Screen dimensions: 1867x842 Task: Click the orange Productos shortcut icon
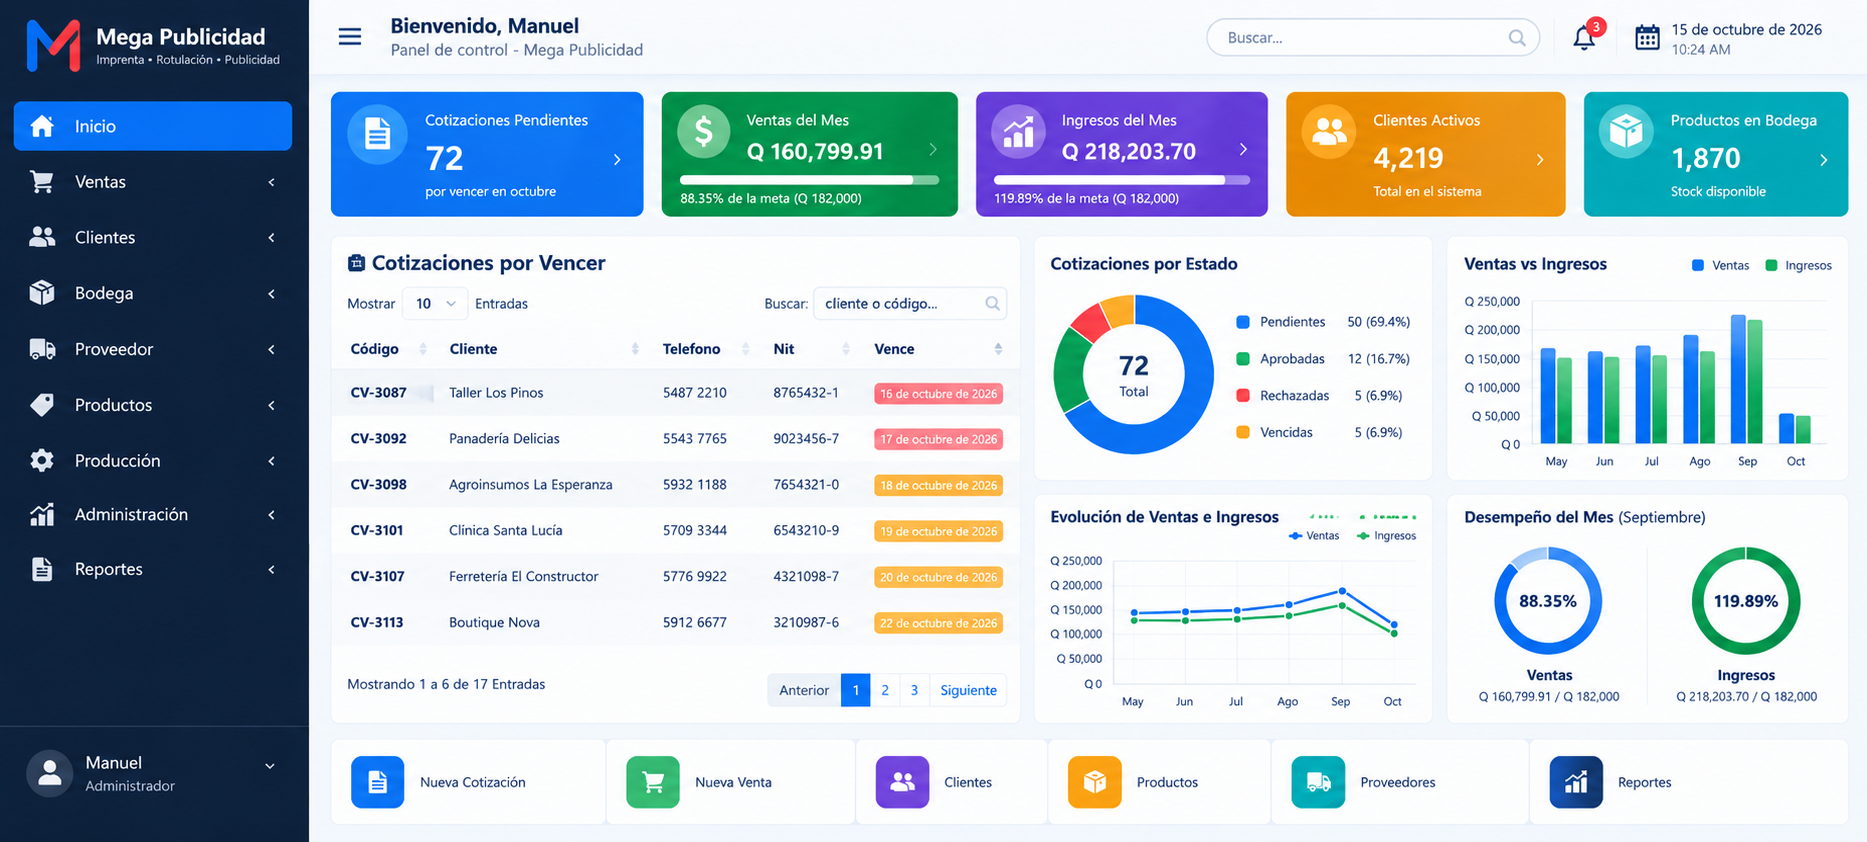(1094, 782)
